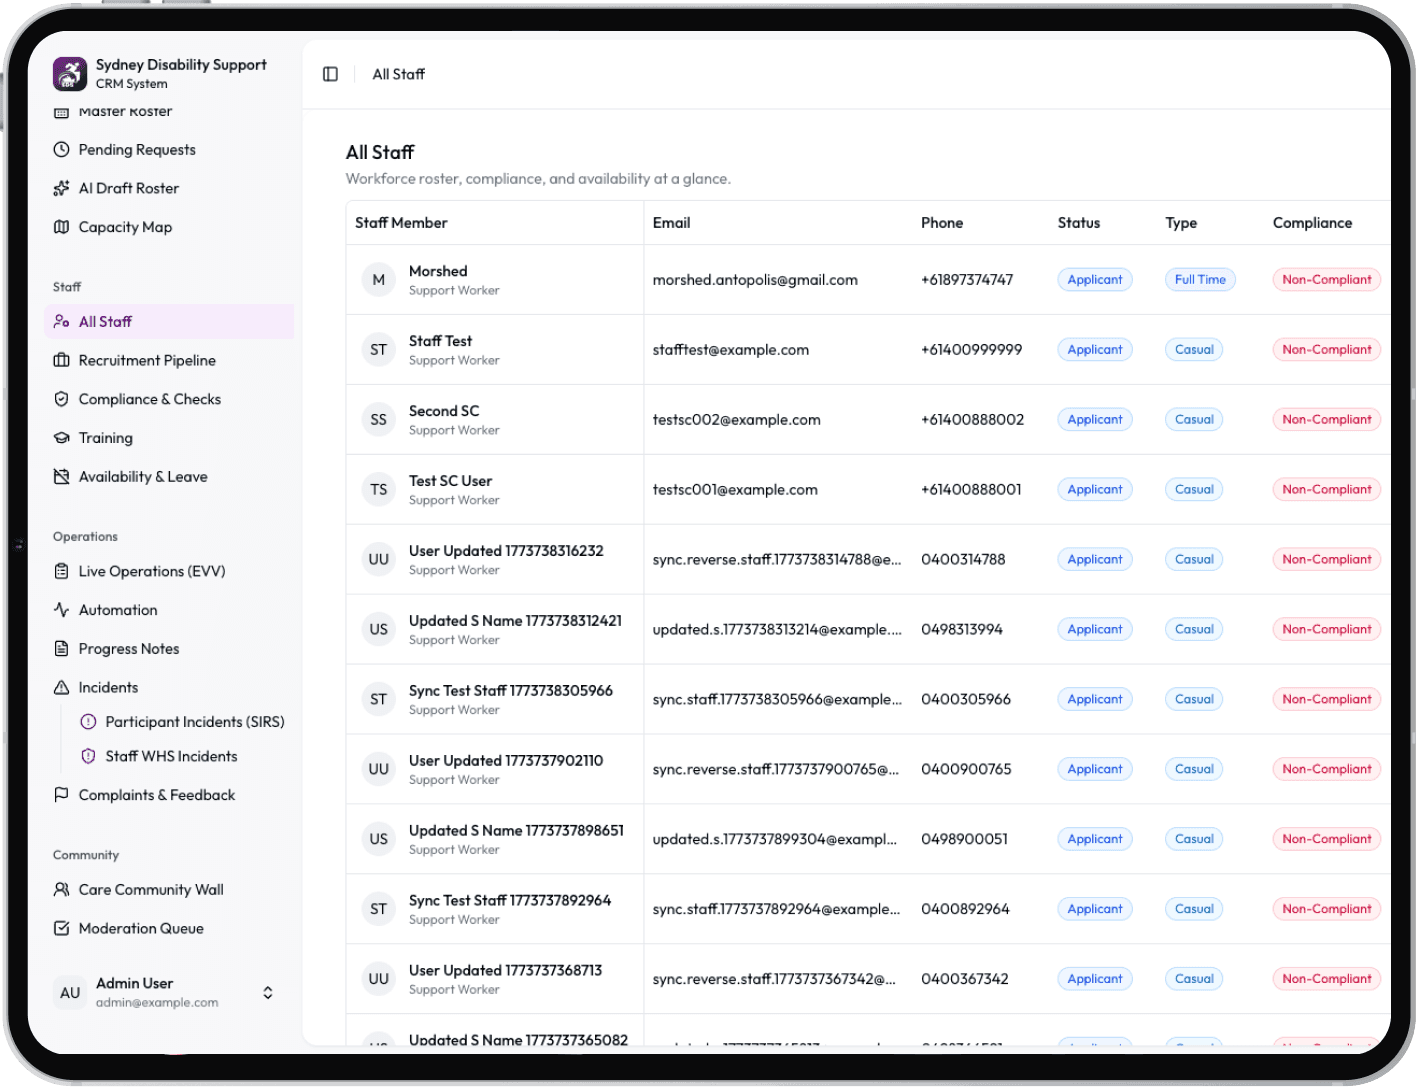Click the Moderation Queue checkbox icon
Image resolution: width=1424 pixels, height=1092 pixels.
pyautogui.click(x=61, y=929)
